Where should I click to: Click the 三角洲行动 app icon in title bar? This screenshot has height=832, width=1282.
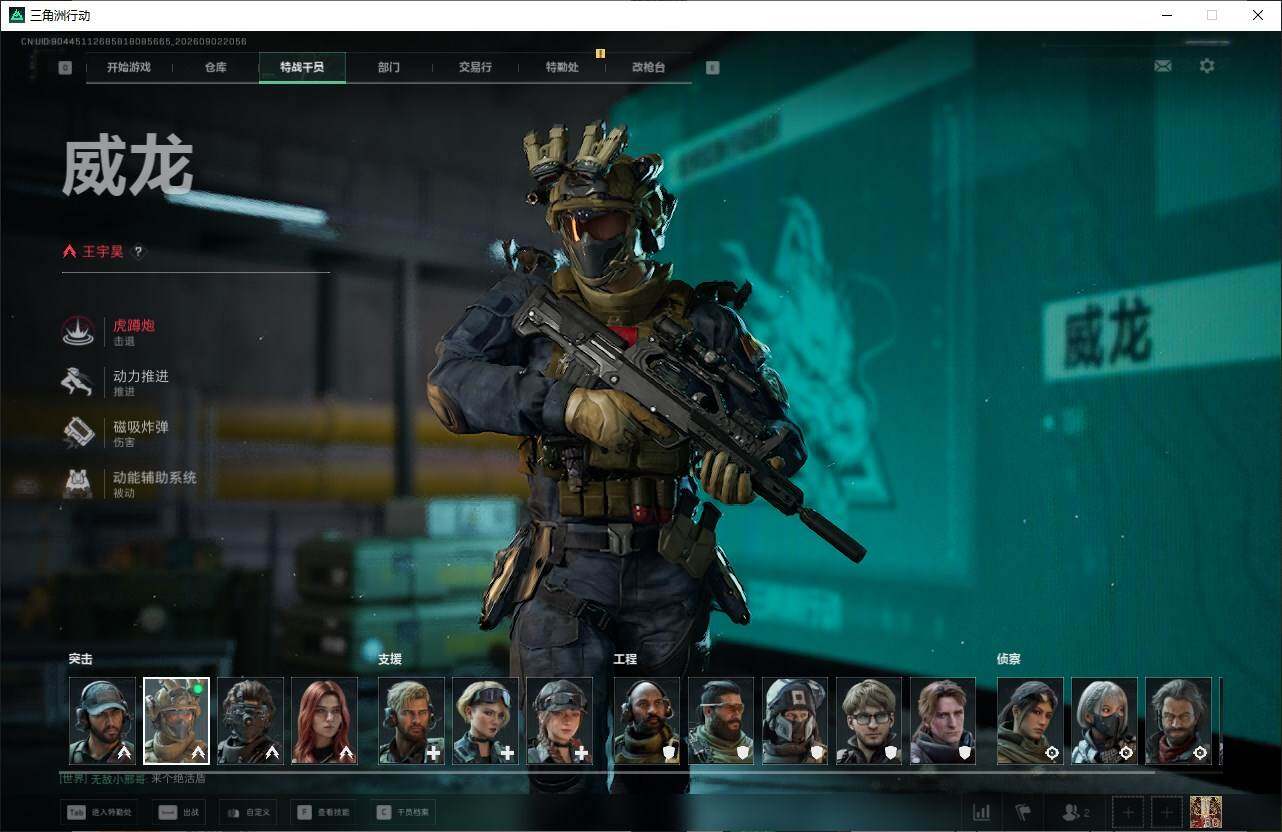pos(17,15)
